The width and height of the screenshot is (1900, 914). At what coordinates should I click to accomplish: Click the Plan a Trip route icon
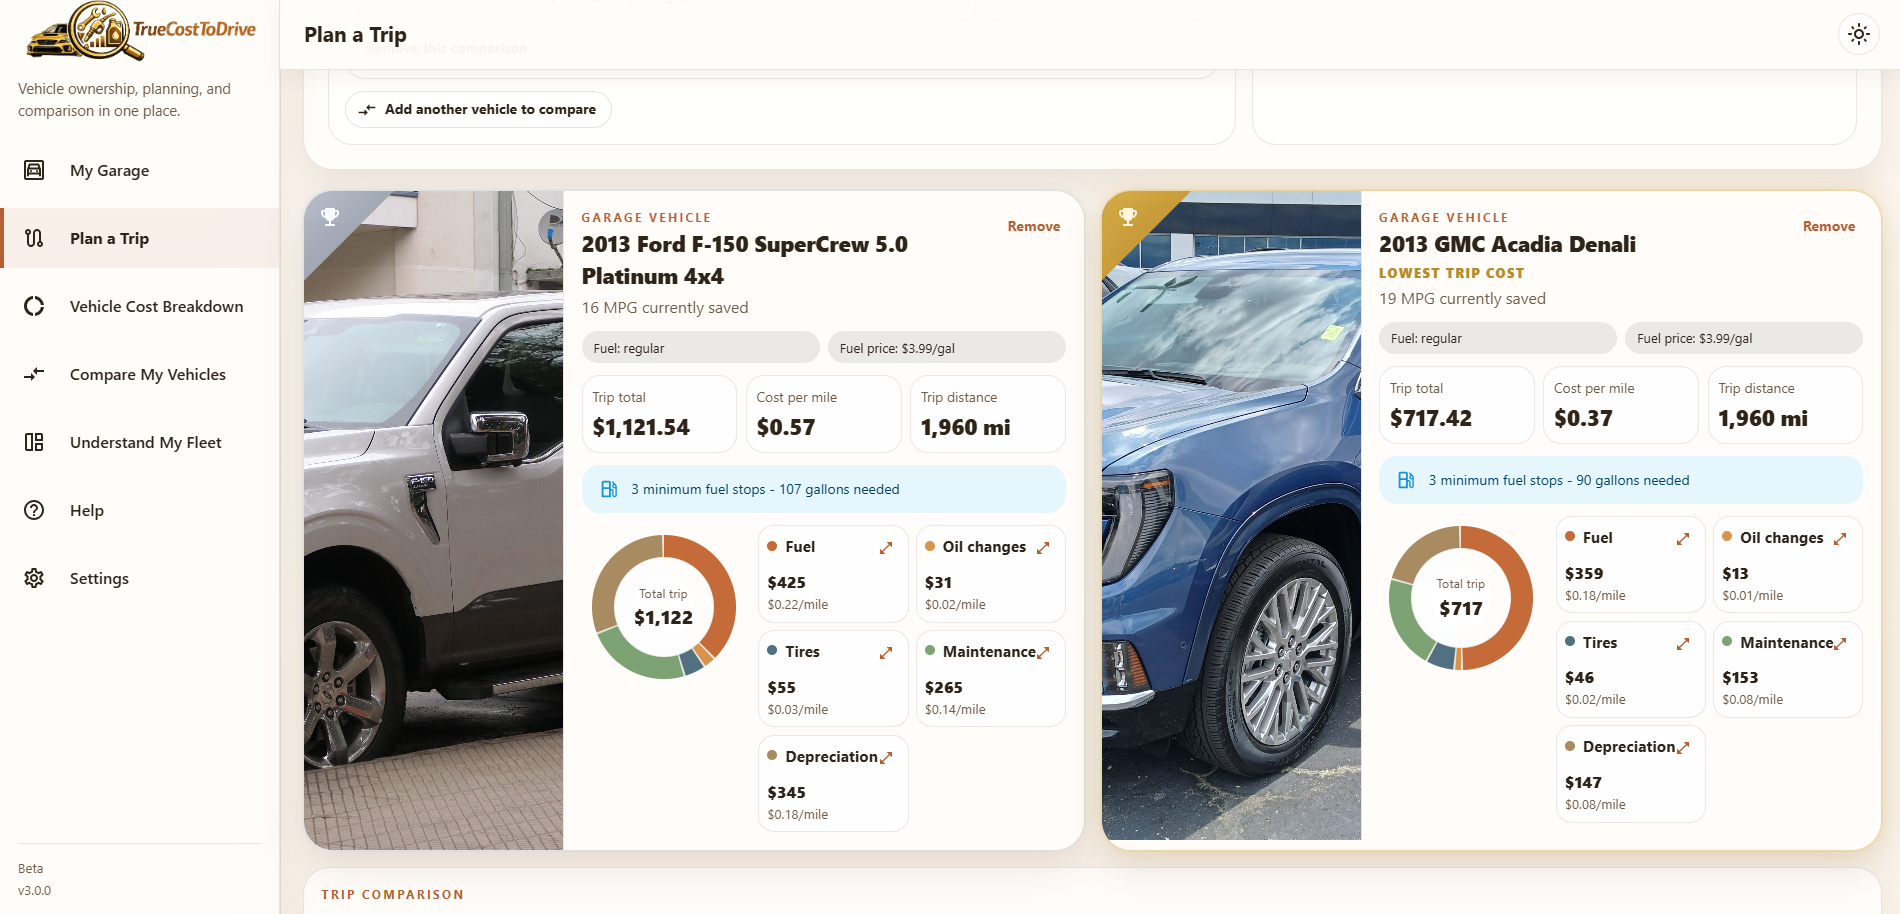click(34, 238)
